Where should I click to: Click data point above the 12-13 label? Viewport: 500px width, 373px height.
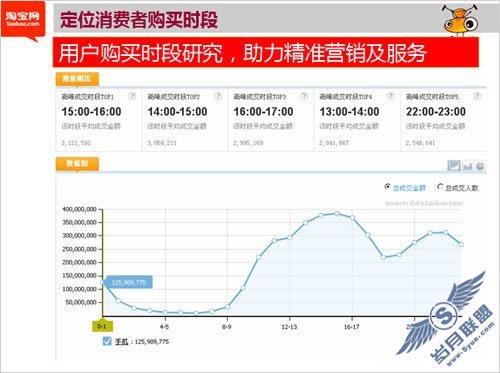click(x=290, y=238)
